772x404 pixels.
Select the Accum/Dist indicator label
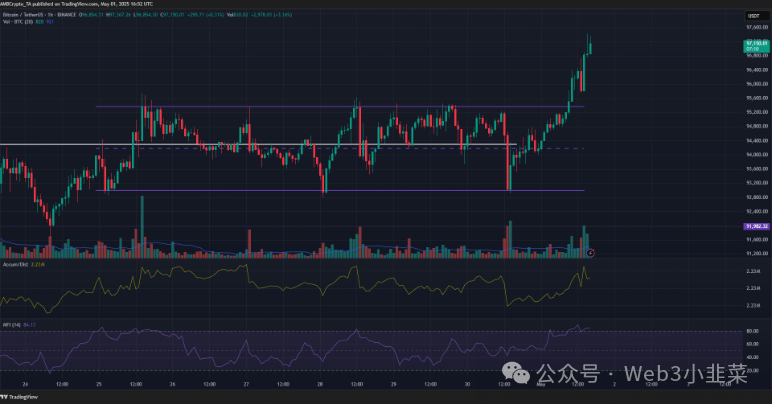14,264
